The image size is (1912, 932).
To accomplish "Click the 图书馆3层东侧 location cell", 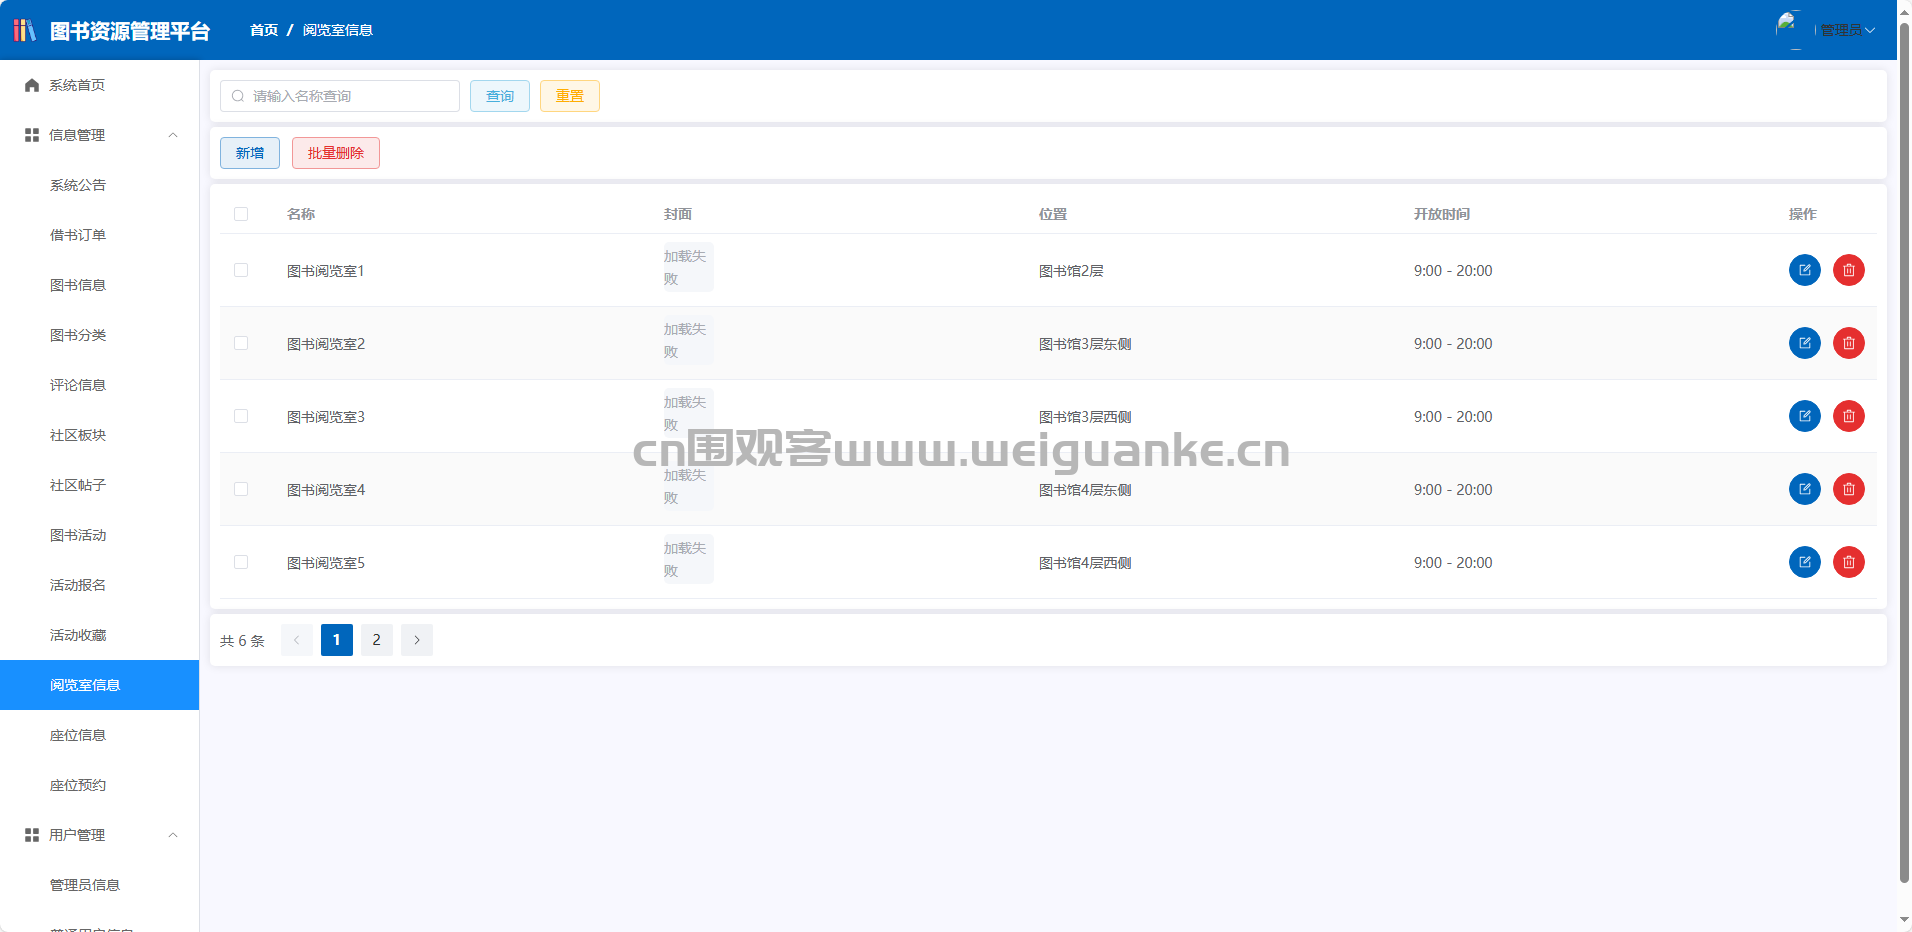I will (x=1085, y=344).
